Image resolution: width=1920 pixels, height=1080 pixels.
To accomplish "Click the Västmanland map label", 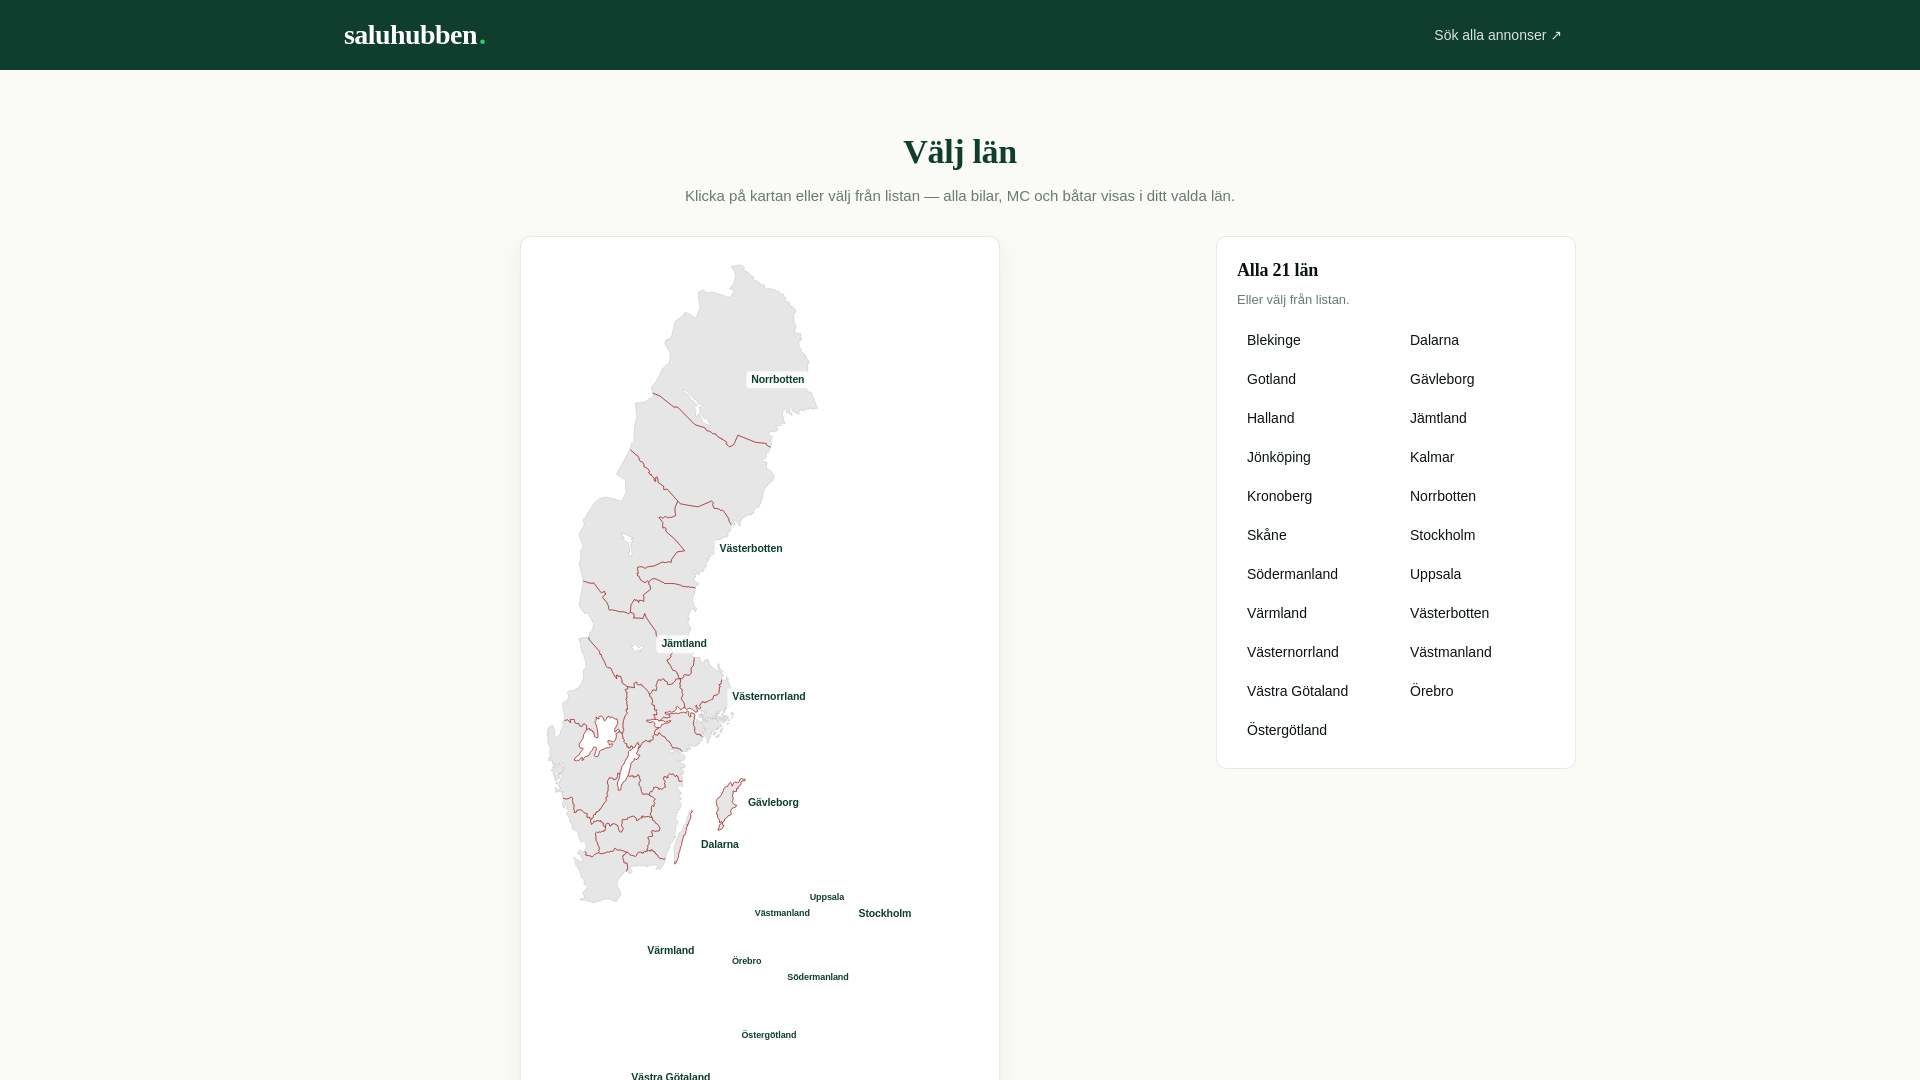I will click(x=782, y=914).
